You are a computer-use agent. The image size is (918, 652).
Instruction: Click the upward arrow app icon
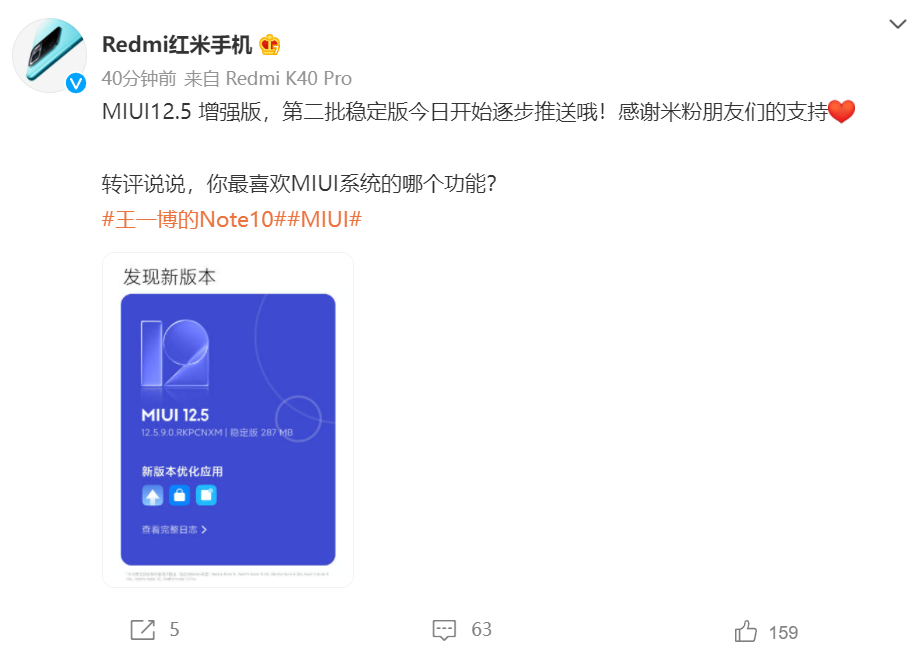pos(153,496)
